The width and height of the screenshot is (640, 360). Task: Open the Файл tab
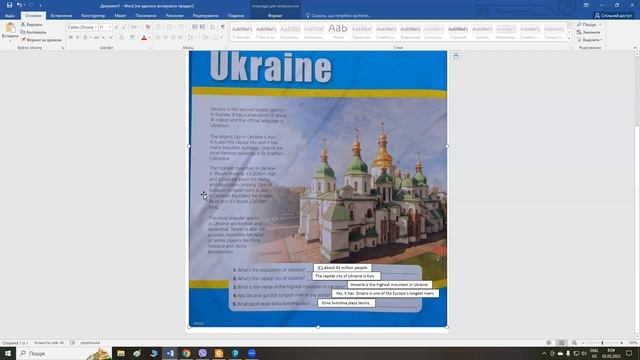coord(10,16)
